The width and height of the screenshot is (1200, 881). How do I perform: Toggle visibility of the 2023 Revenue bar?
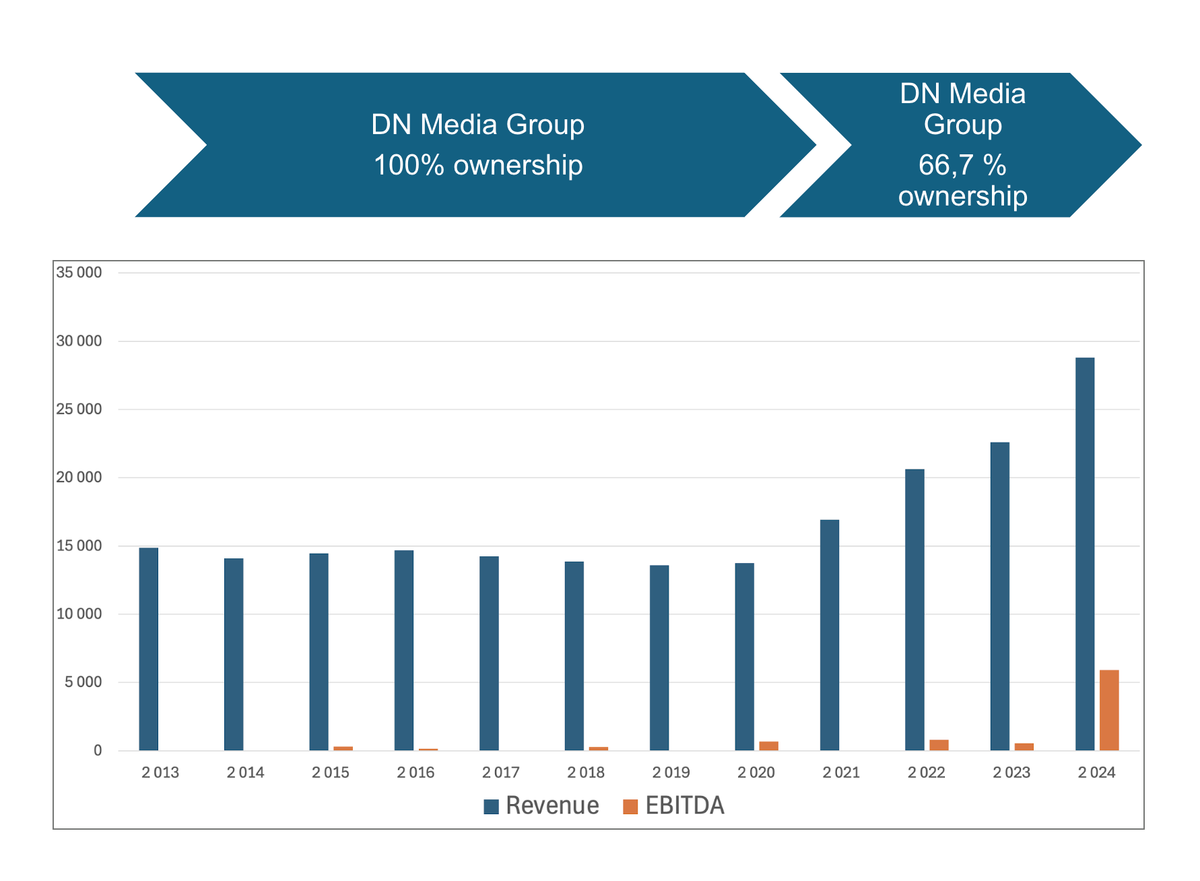[999, 595]
